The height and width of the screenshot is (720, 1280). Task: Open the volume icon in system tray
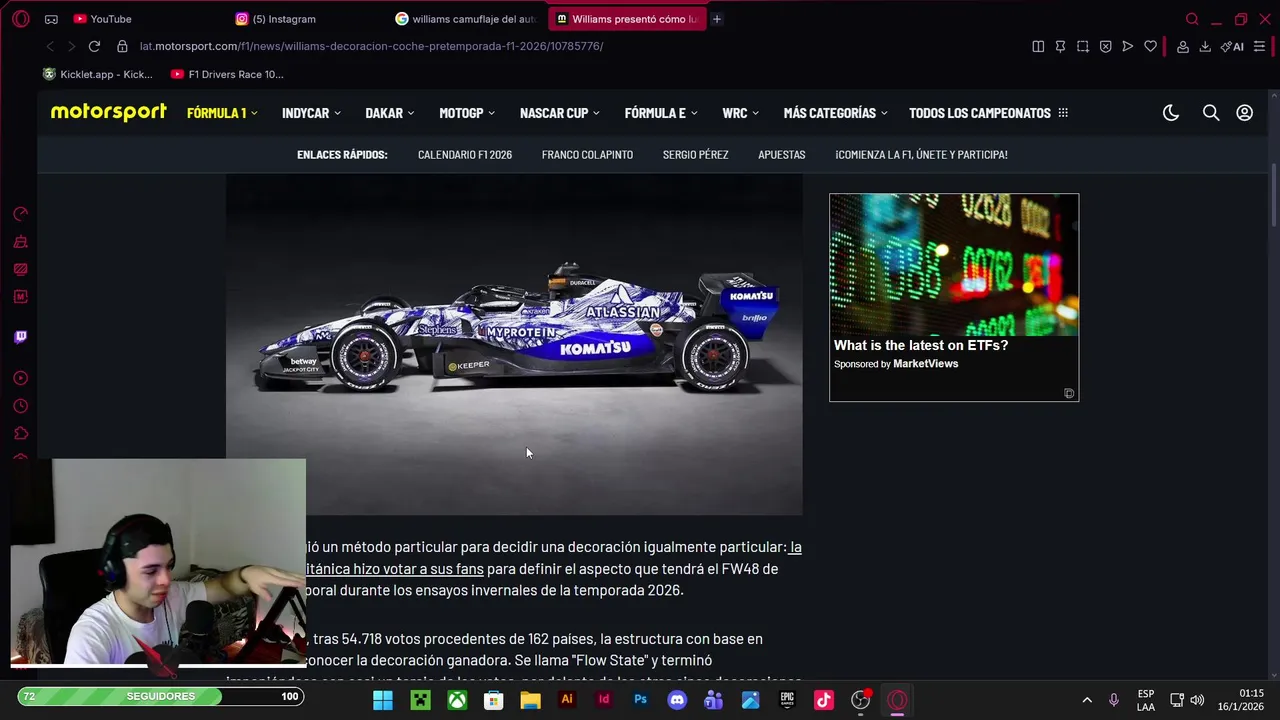click(1197, 700)
